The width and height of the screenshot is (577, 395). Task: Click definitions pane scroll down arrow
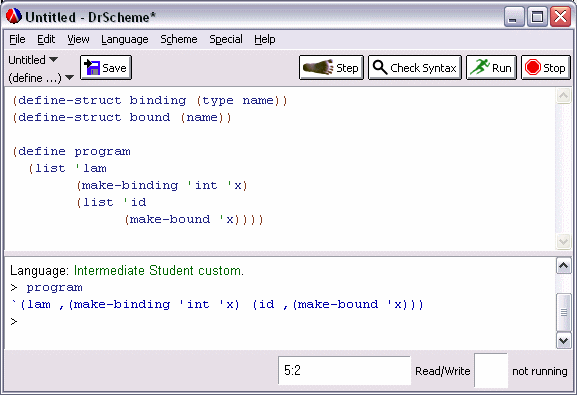pyautogui.click(x=563, y=241)
